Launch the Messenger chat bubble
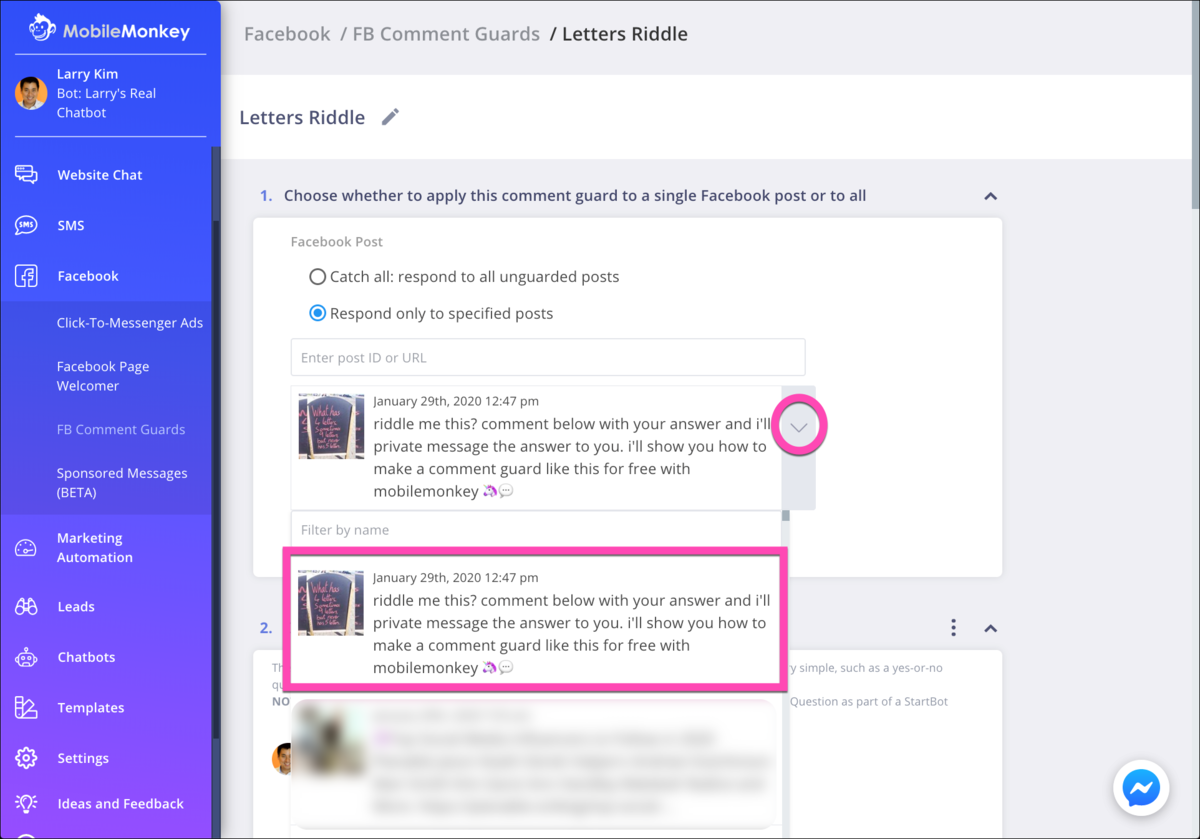 coord(1139,788)
